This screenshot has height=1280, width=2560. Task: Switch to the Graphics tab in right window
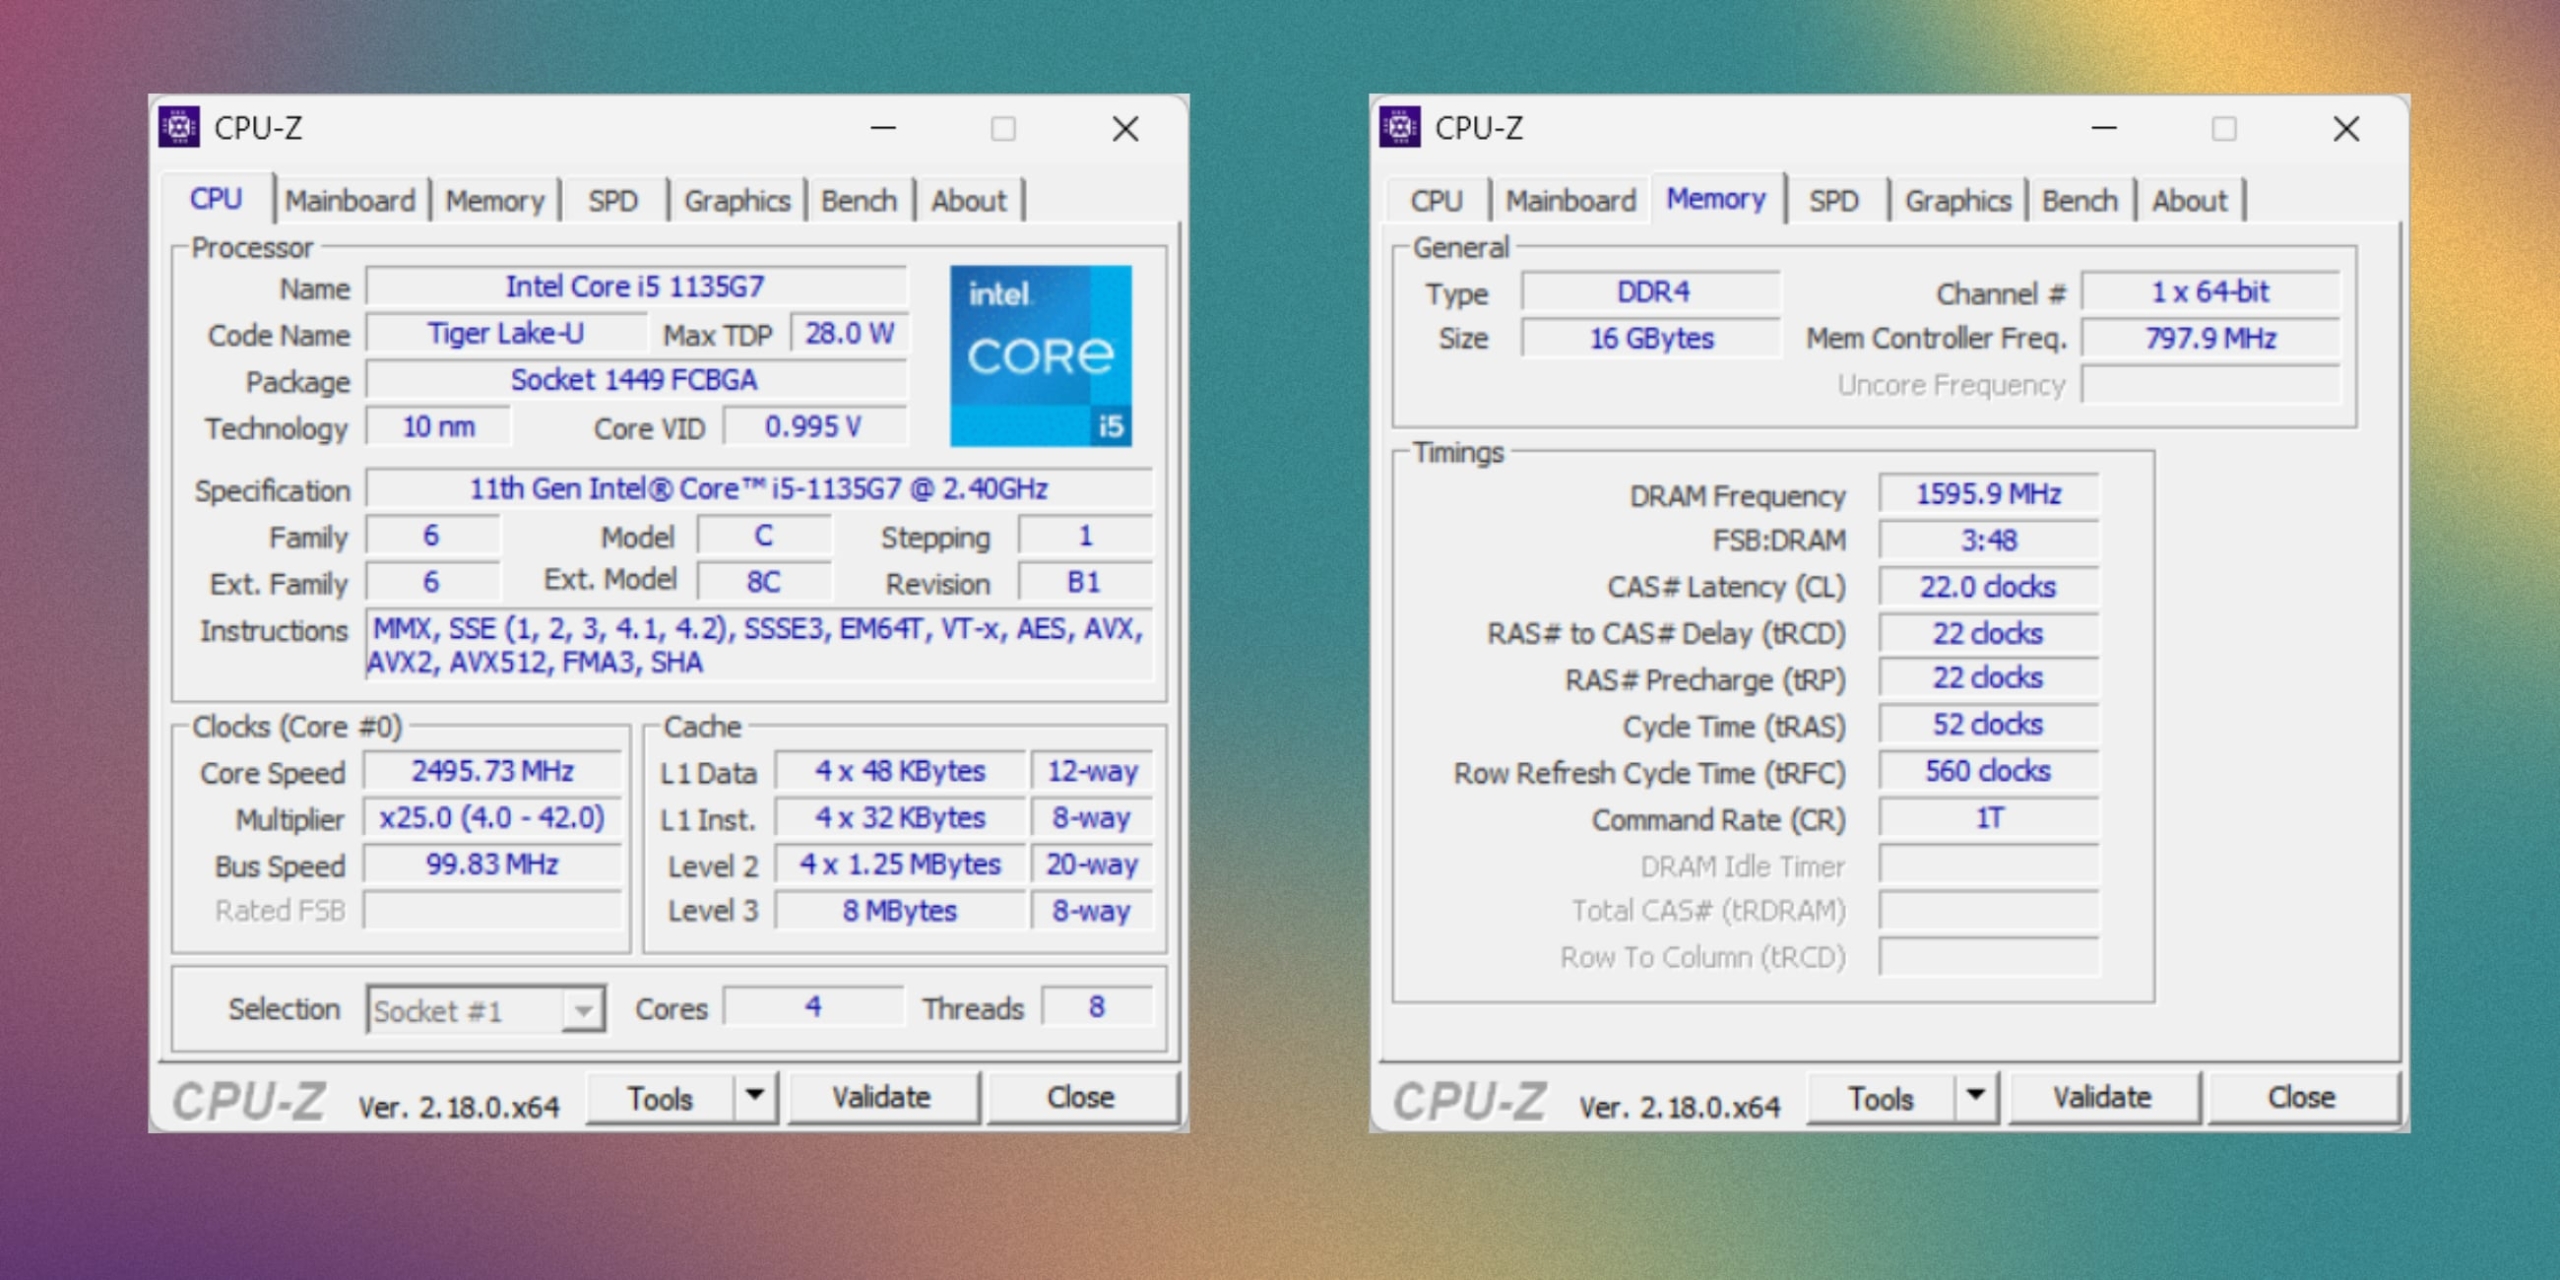[x=1957, y=200]
